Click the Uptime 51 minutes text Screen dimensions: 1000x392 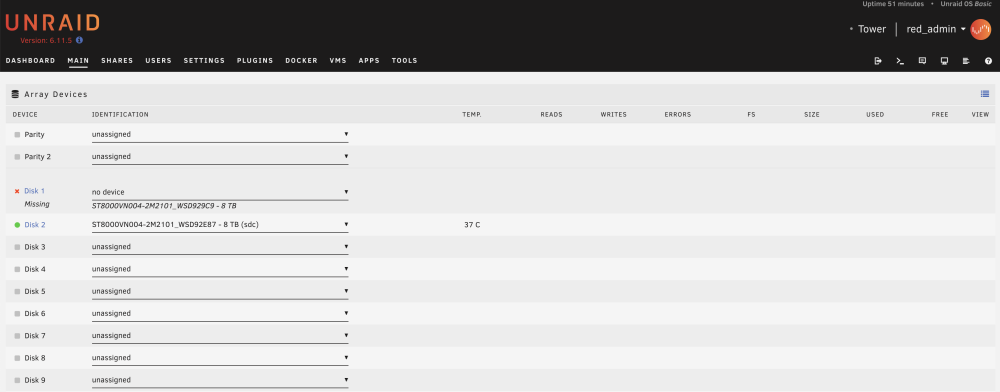(893, 4)
